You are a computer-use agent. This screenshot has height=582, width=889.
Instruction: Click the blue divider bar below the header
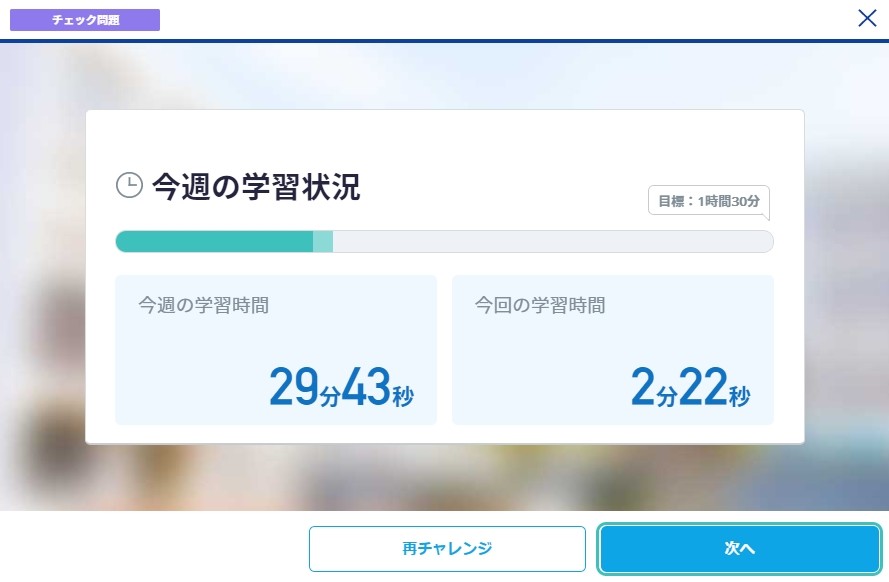pyautogui.click(x=444, y=41)
